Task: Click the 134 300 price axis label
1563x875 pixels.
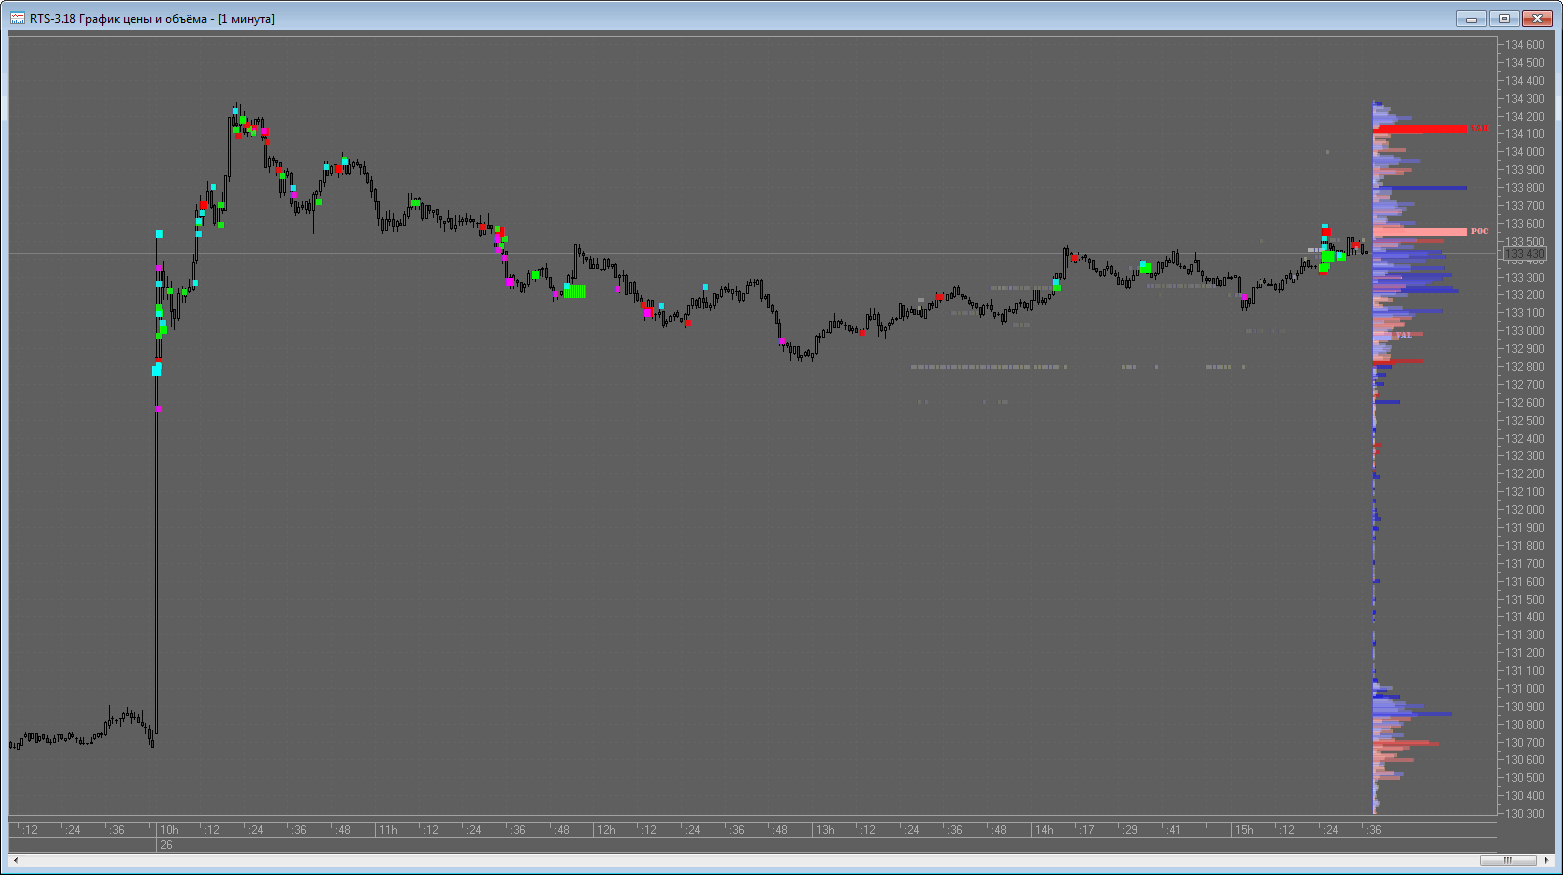Action: point(1525,99)
